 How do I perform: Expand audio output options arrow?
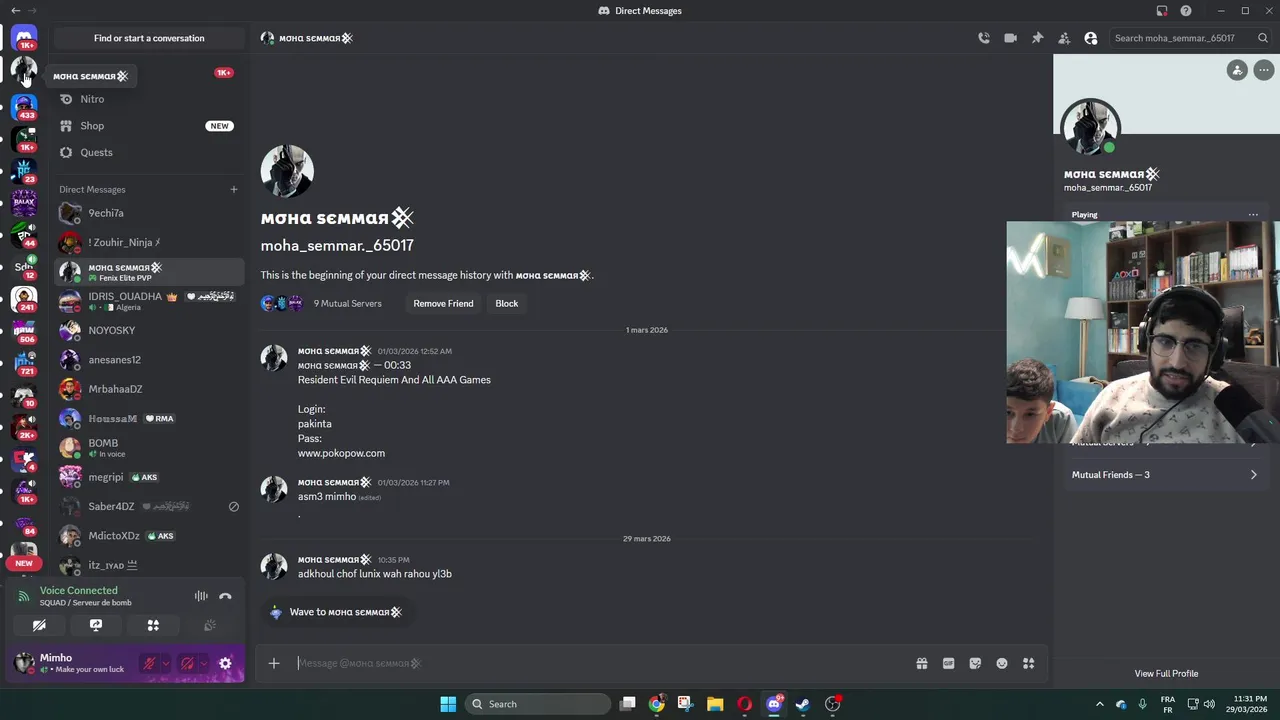pos(204,663)
